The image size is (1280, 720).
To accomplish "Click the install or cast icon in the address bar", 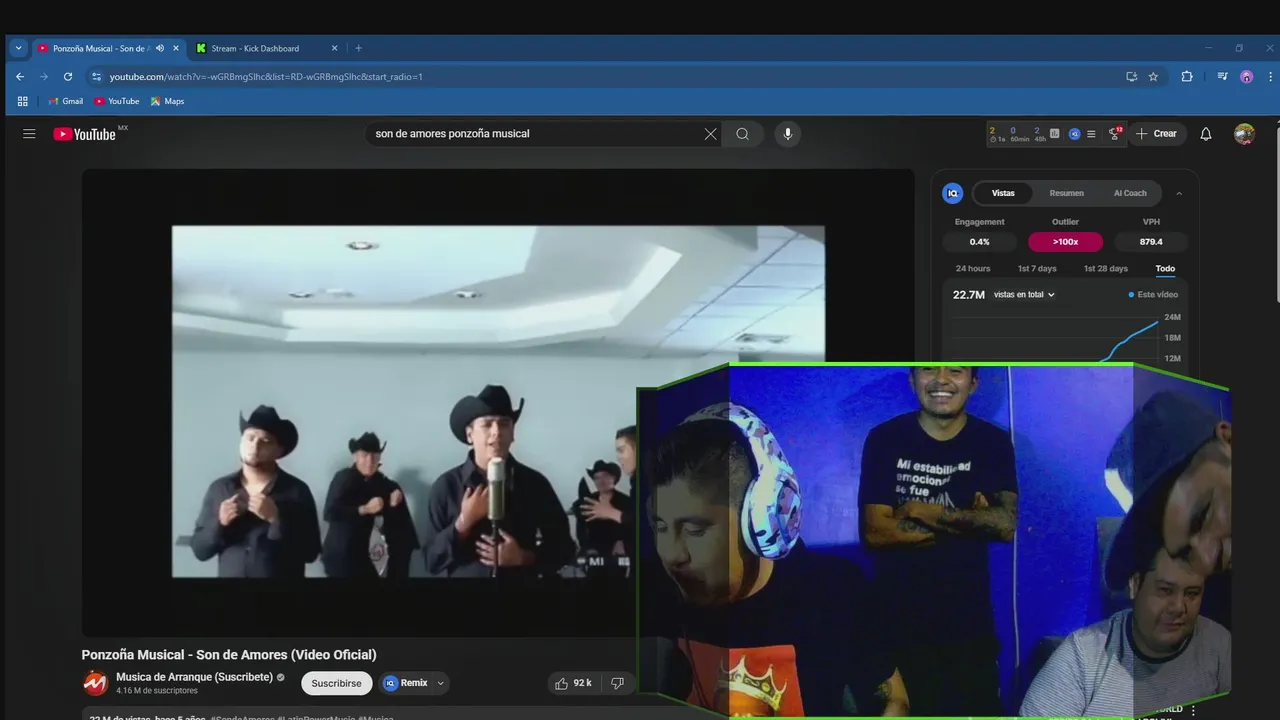I will (x=1131, y=76).
